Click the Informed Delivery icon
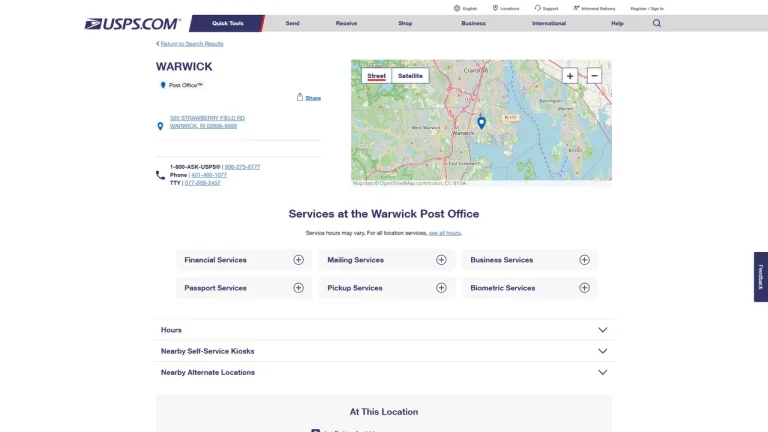Viewport: 768px width, 432px height. [x=576, y=8]
